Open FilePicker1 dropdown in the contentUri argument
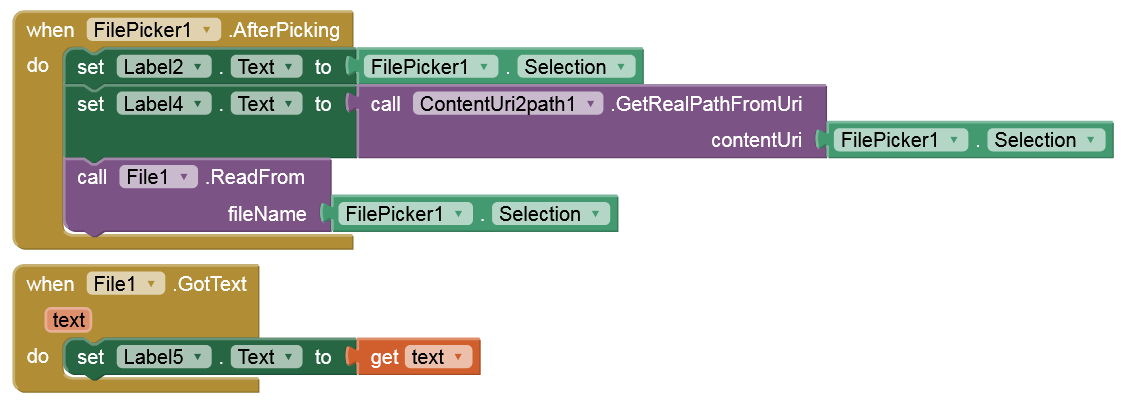The width and height of the screenshot is (1130, 407). coord(955,140)
